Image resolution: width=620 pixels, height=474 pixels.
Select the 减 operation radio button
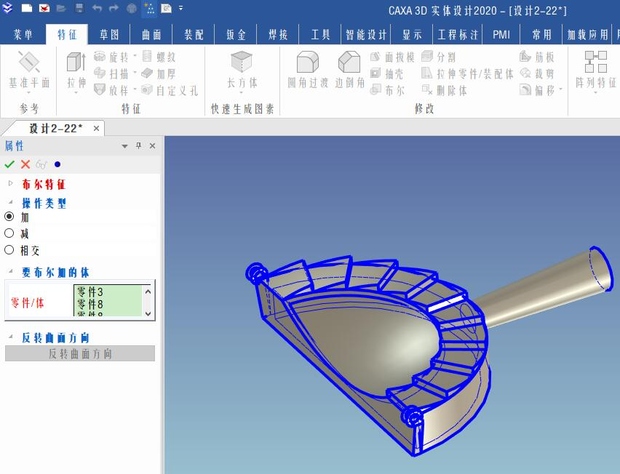click(x=9, y=233)
